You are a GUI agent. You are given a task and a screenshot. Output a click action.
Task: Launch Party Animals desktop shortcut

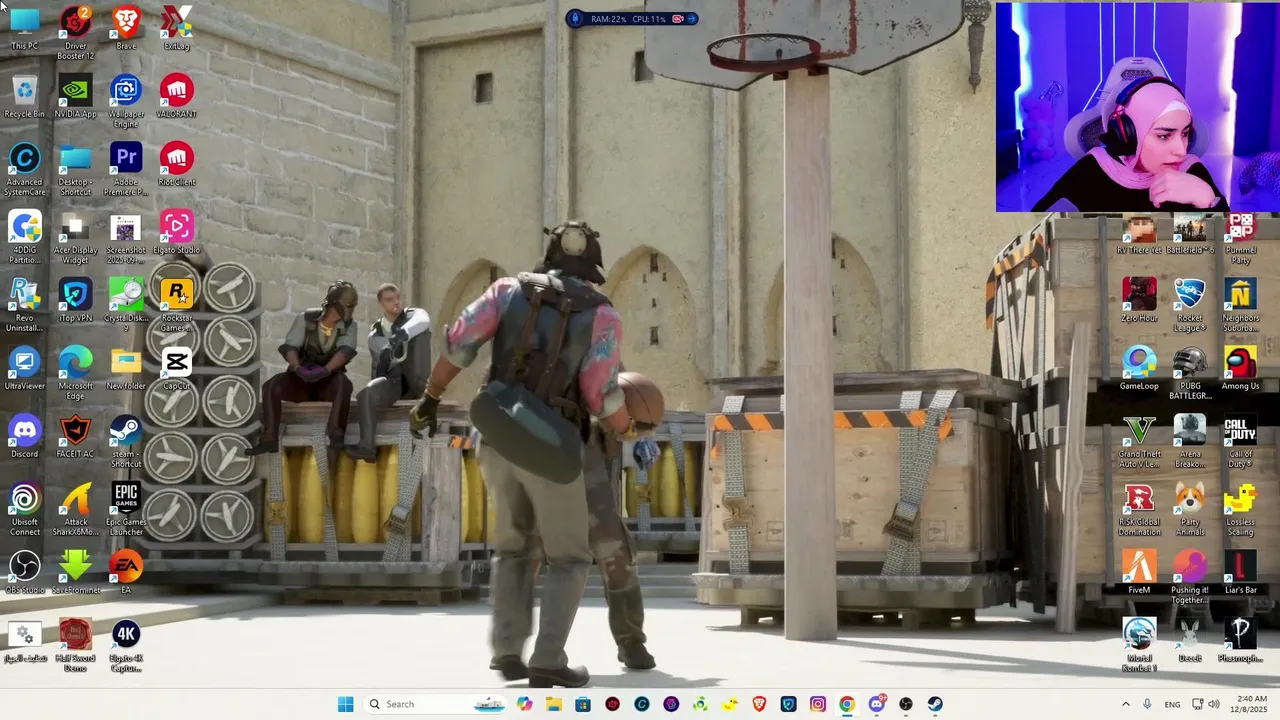(x=1189, y=509)
